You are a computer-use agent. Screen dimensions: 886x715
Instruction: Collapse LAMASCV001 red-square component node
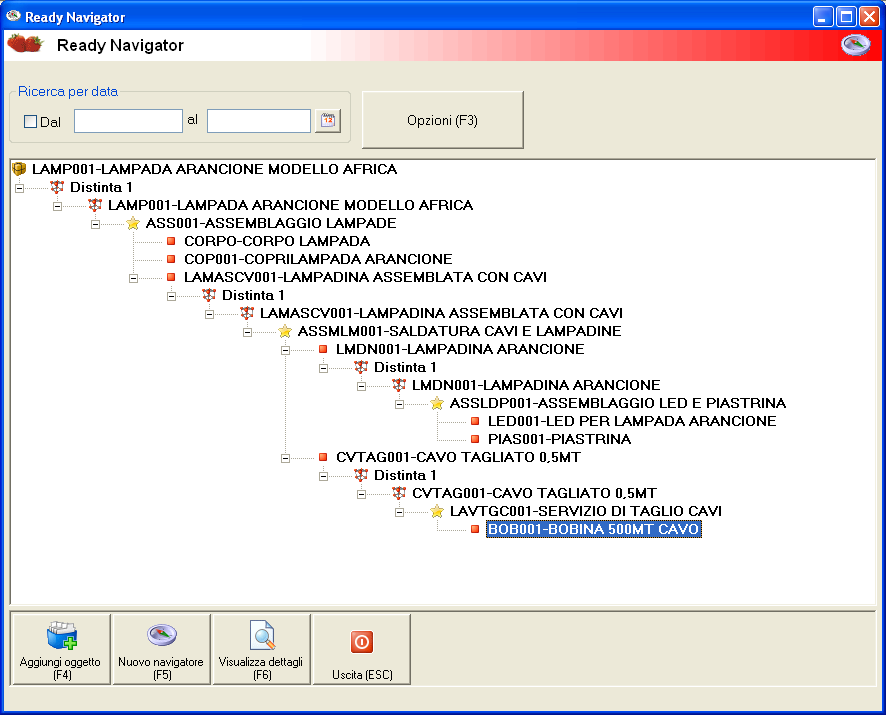(133, 278)
